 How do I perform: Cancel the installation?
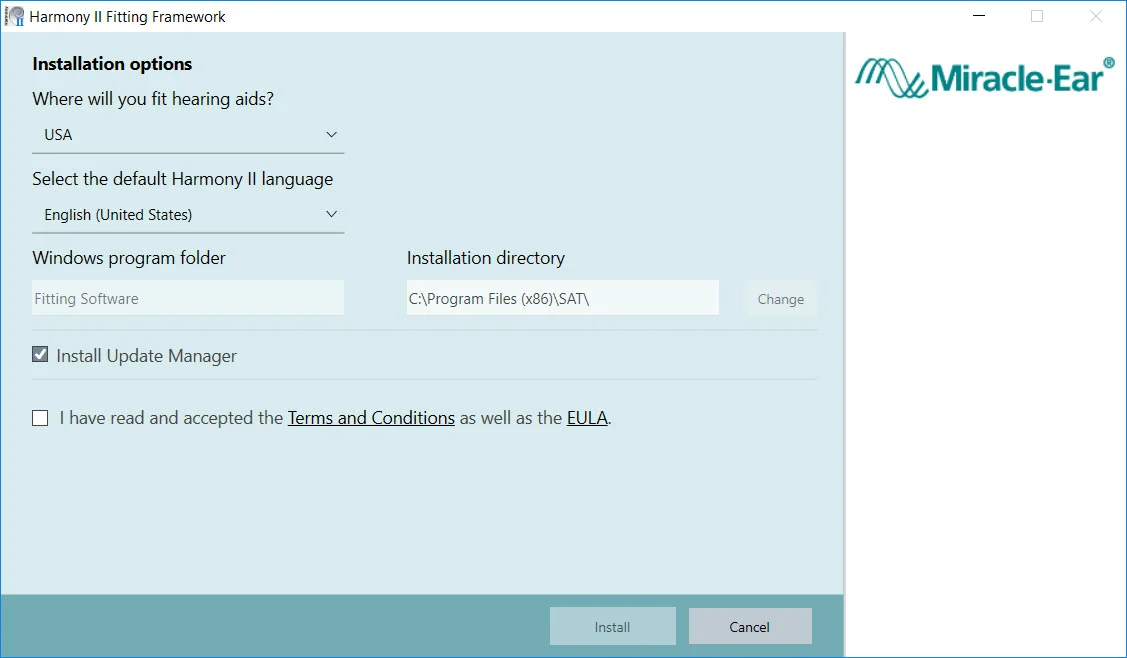750,627
